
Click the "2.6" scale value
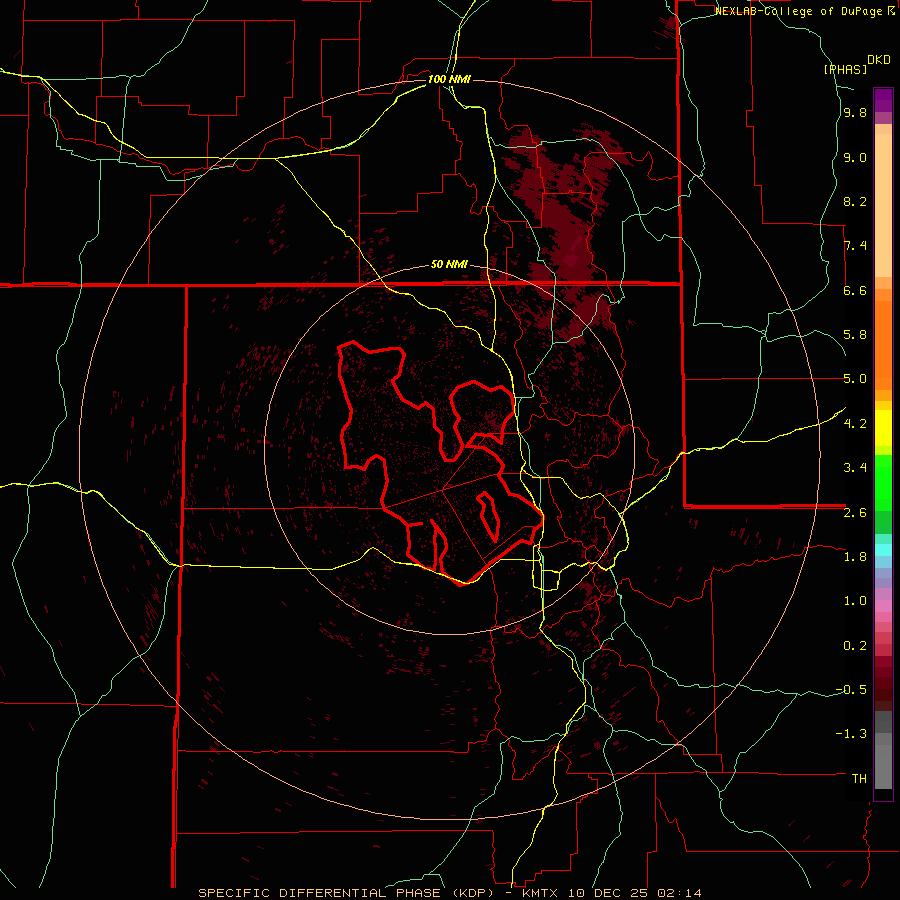[855, 512]
